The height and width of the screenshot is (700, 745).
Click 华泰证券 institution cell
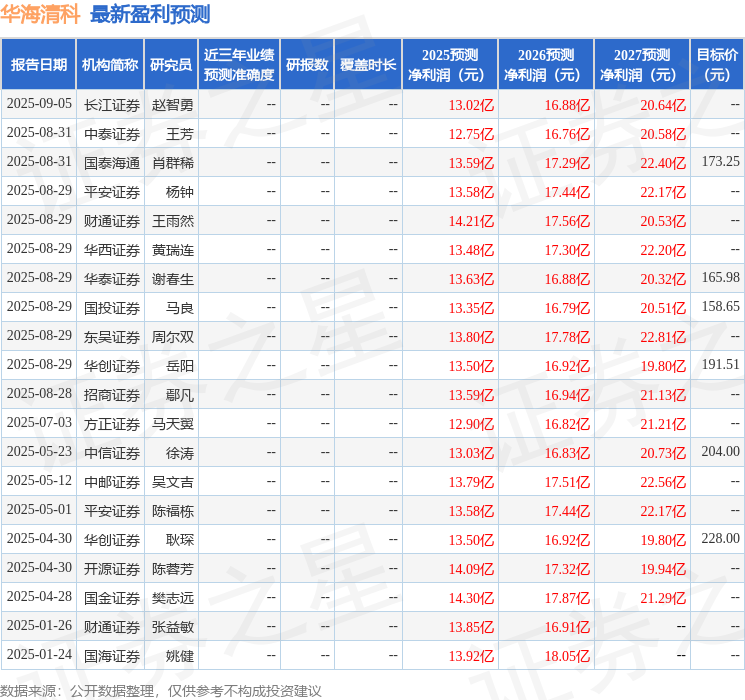[112, 279]
